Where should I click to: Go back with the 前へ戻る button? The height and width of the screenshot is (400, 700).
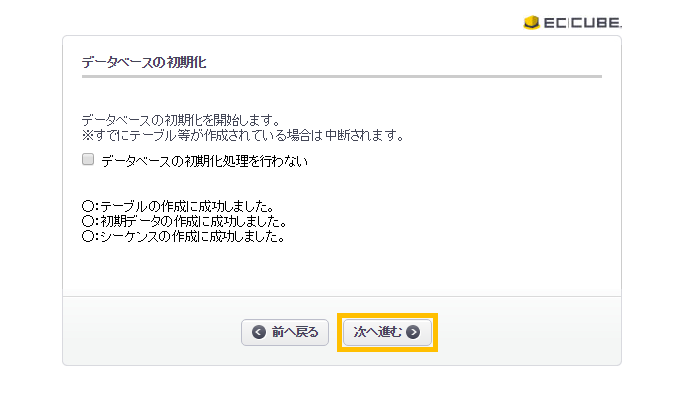285,332
